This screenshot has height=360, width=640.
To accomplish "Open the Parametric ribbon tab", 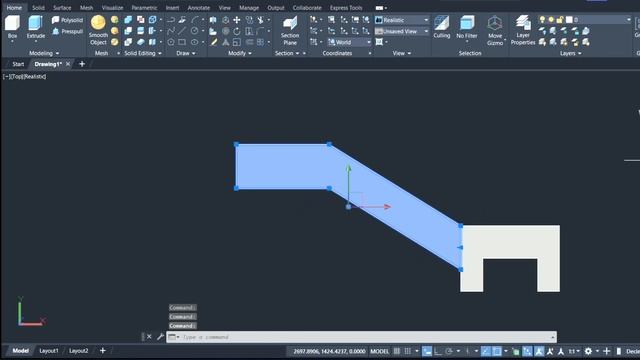I will click(x=144, y=7).
